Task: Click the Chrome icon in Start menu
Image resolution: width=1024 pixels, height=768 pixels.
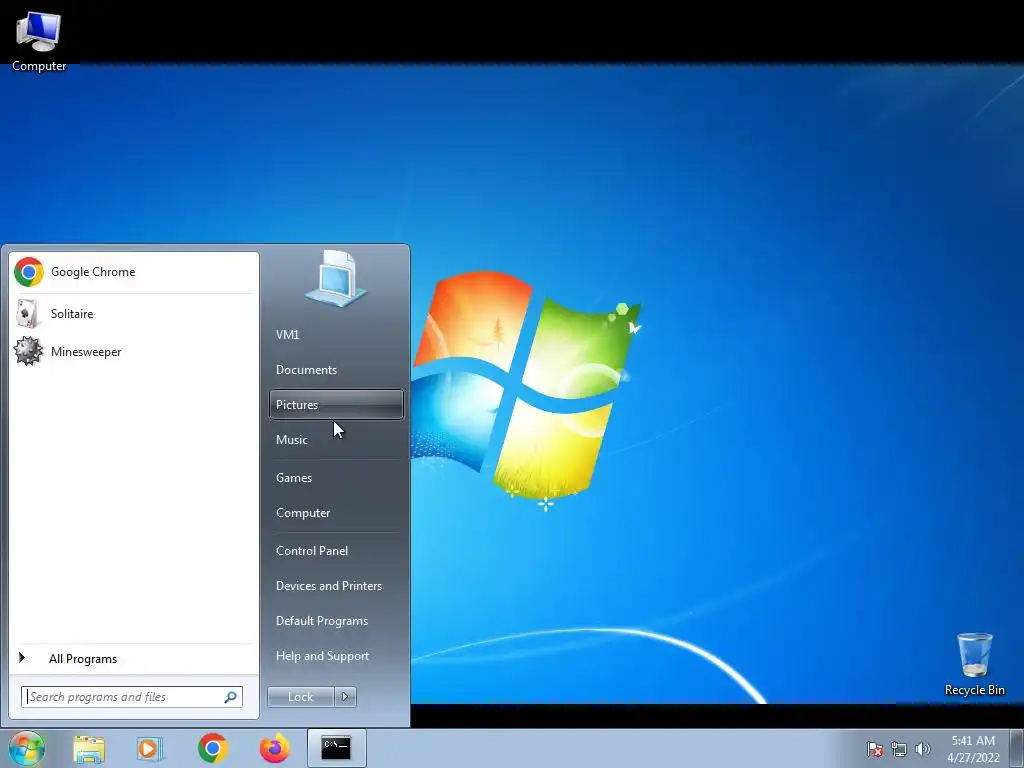Action: tap(29, 272)
